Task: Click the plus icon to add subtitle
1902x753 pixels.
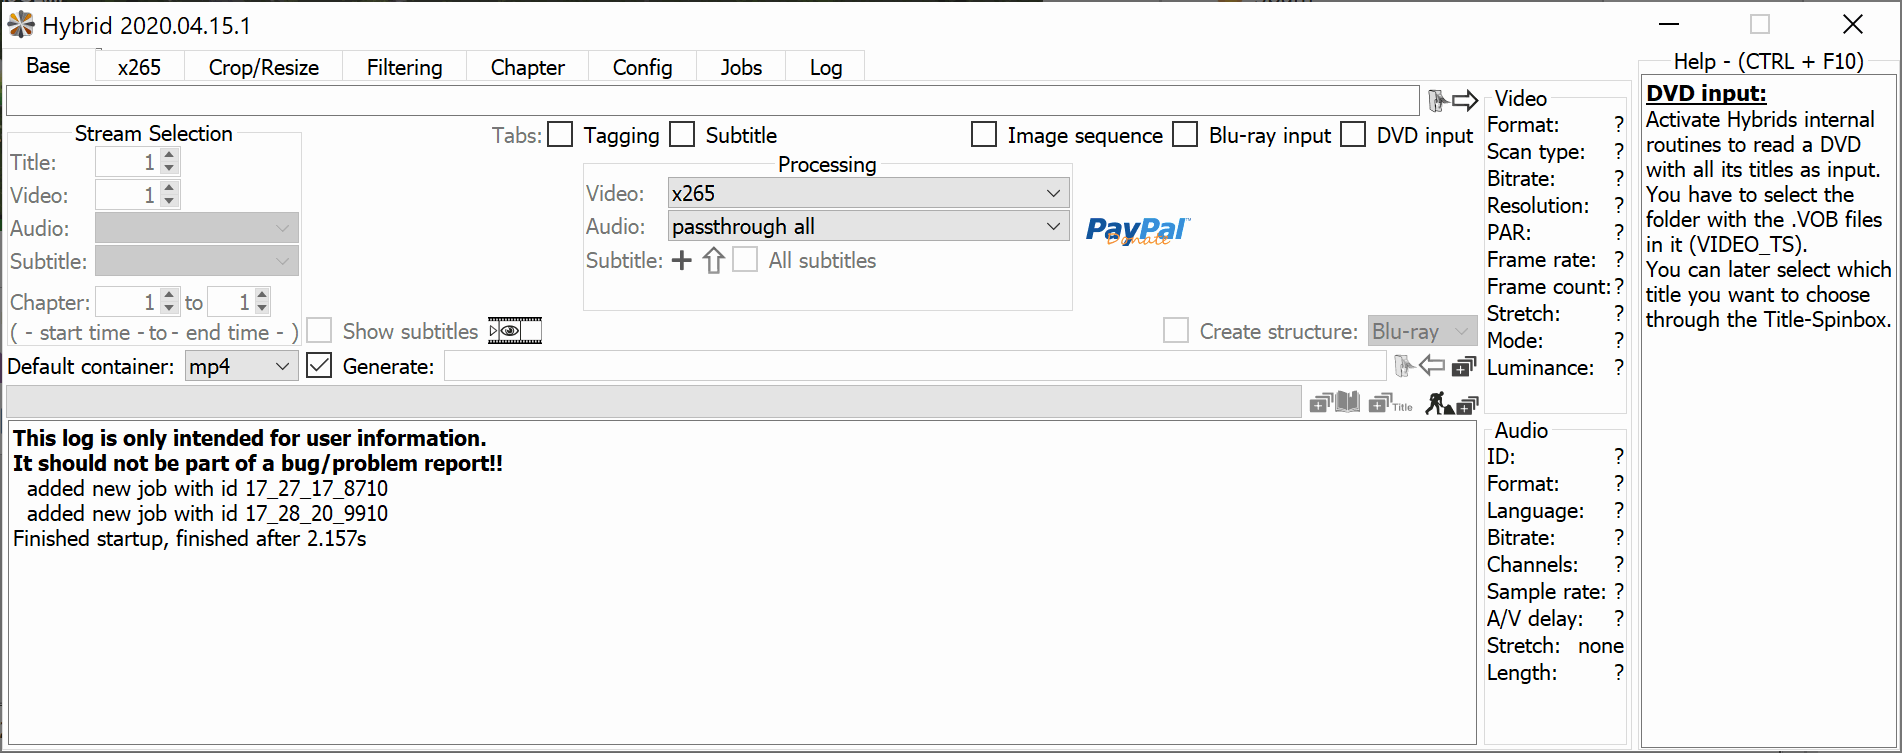Action: click(x=681, y=261)
